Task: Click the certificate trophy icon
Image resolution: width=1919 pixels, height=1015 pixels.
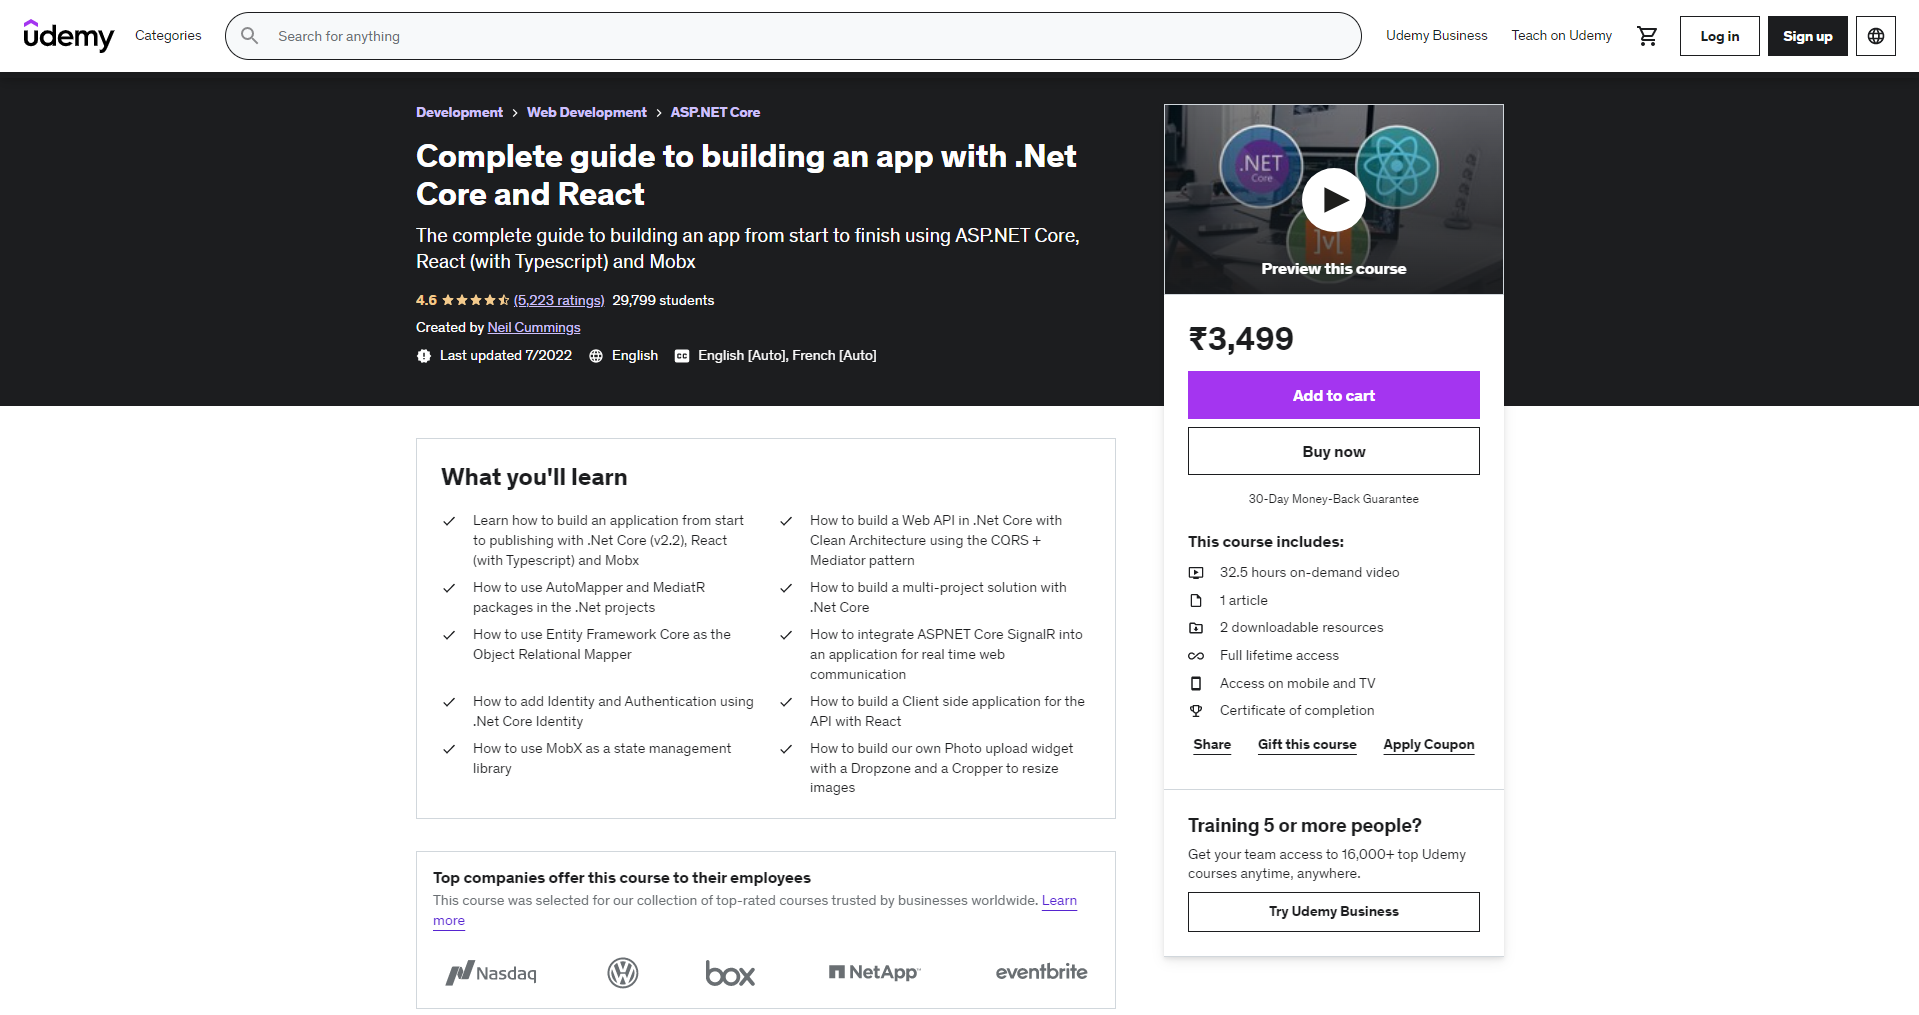Action: pyautogui.click(x=1196, y=711)
